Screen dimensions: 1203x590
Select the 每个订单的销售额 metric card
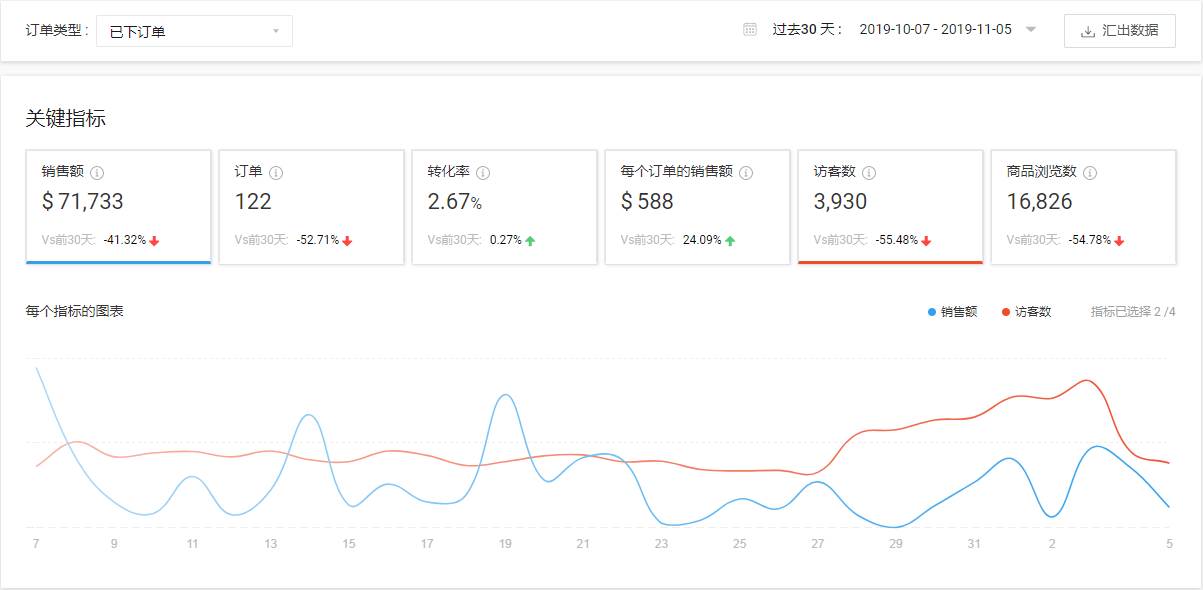pos(697,207)
